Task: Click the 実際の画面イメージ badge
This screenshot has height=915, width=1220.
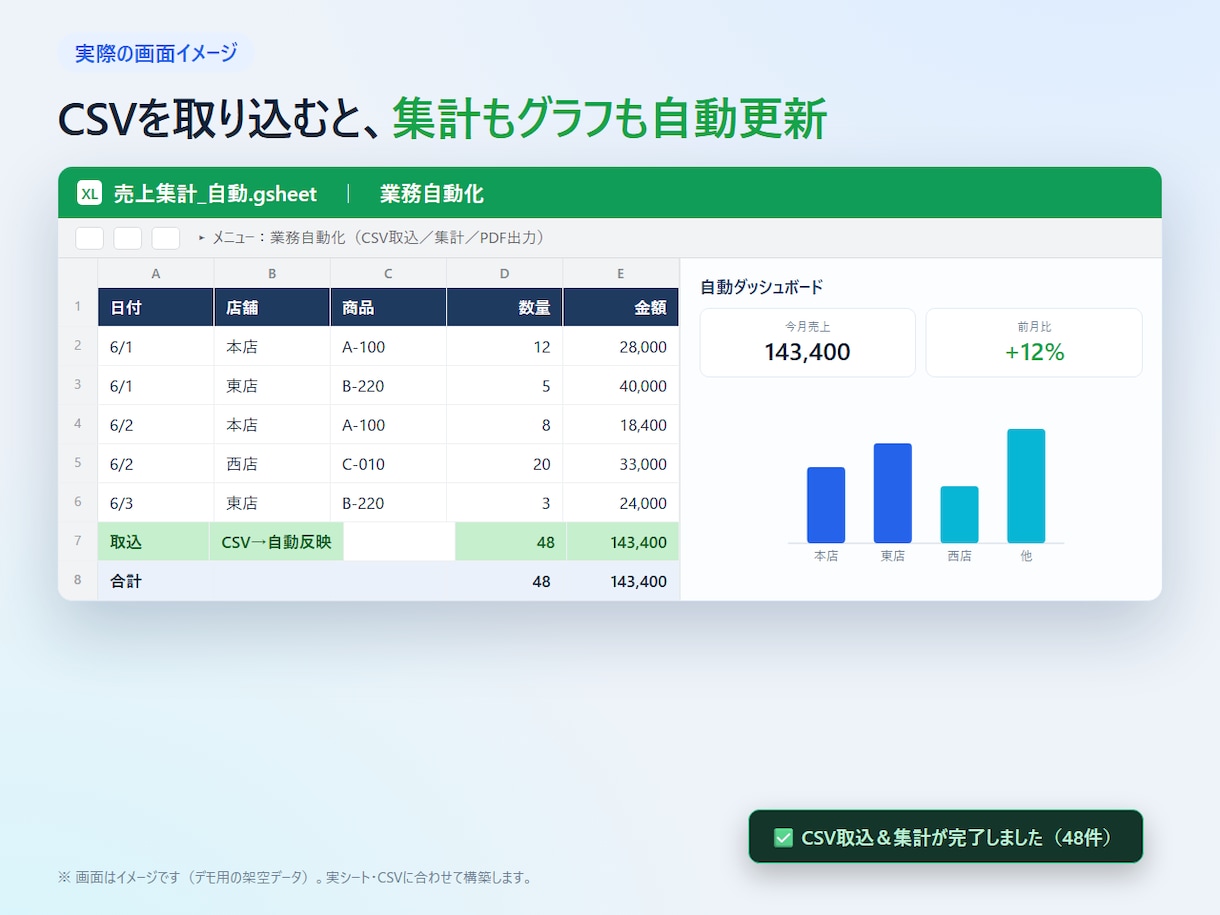Action: pyautogui.click(x=156, y=53)
